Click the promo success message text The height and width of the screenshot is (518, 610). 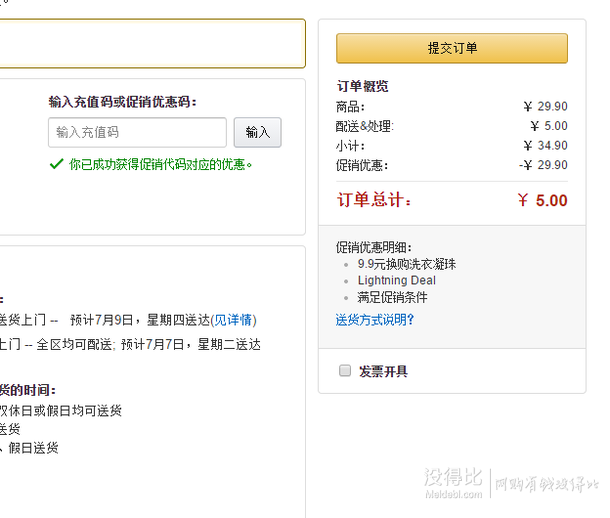click(160, 164)
